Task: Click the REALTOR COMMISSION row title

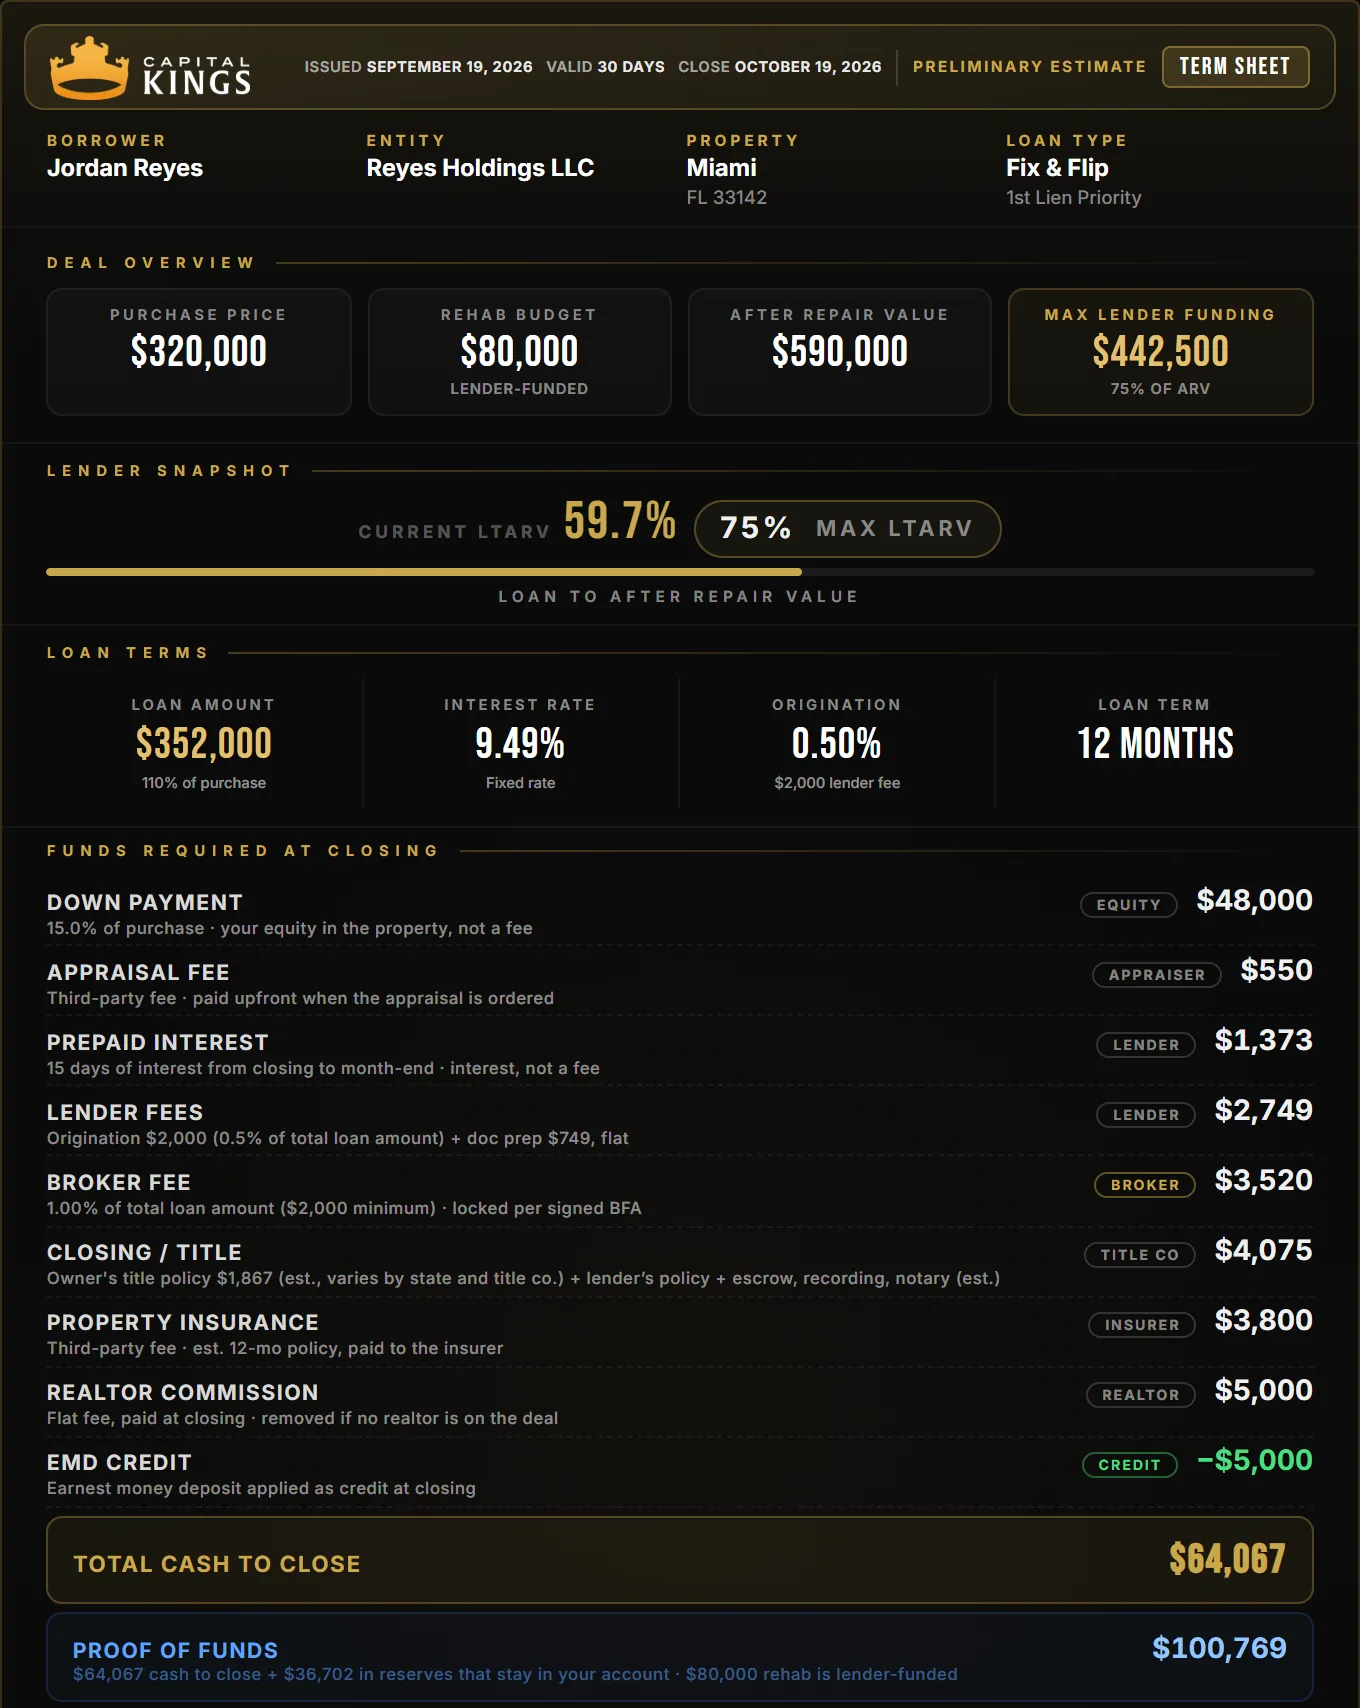Action: [183, 1393]
